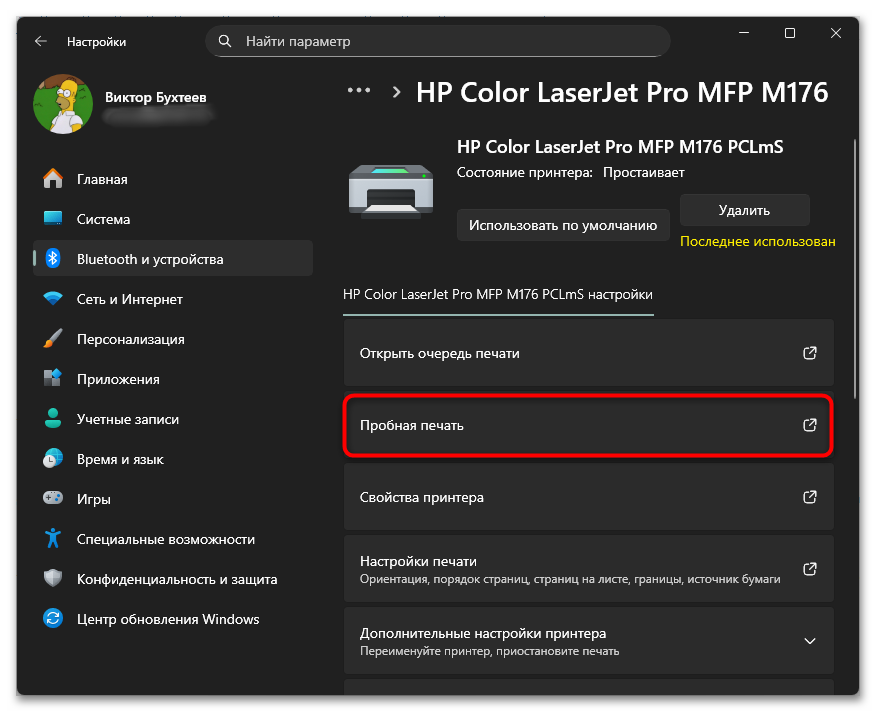
Task: Click the Простаивает printer status text
Action: point(644,173)
